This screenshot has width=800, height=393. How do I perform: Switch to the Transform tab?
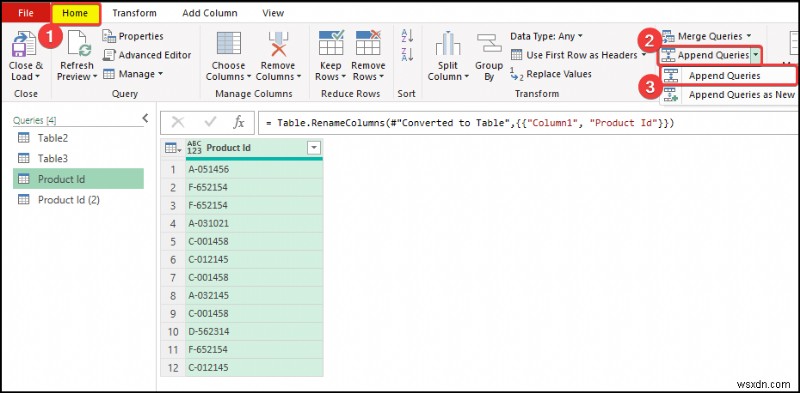click(x=134, y=13)
